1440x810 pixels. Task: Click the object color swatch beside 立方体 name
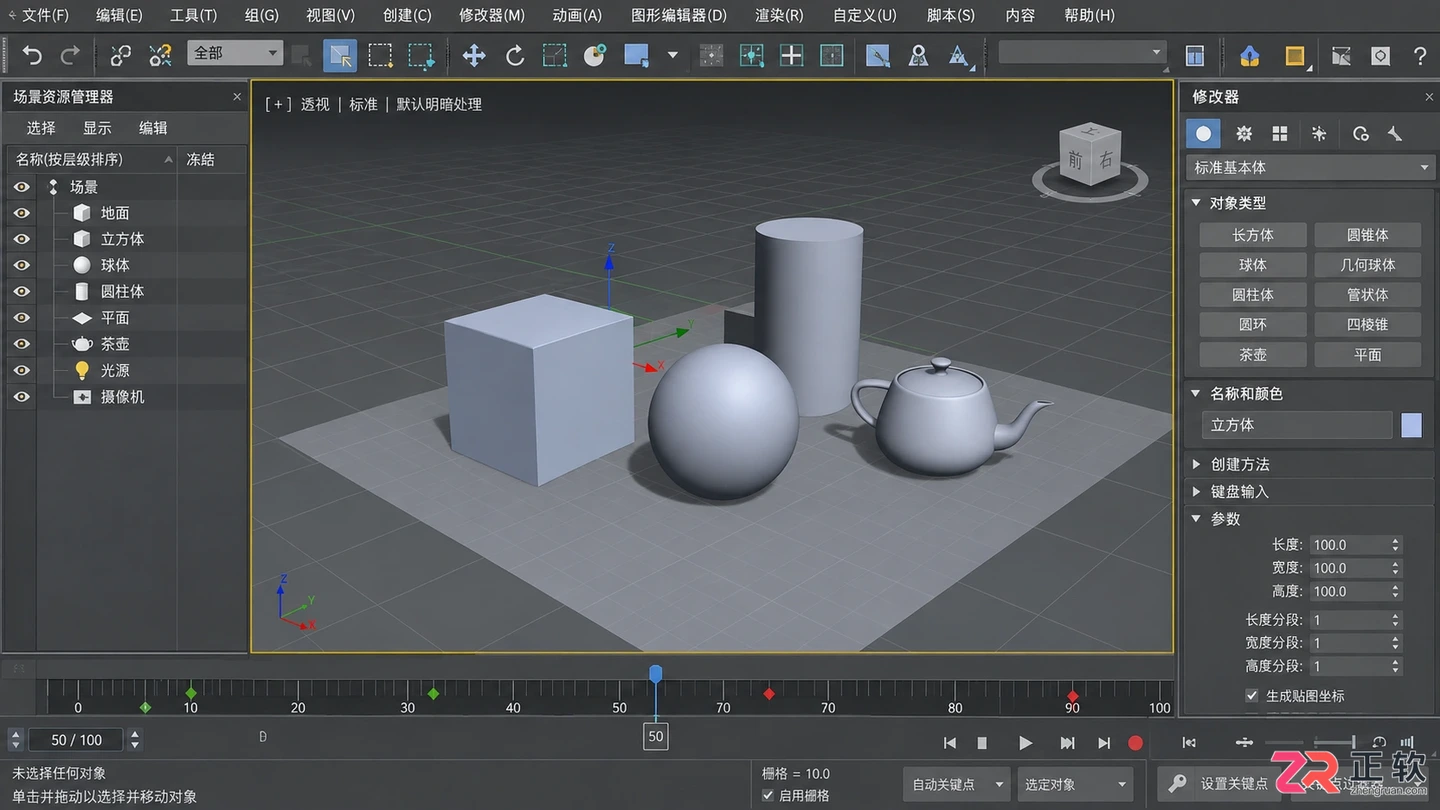pyautogui.click(x=1411, y=425)
